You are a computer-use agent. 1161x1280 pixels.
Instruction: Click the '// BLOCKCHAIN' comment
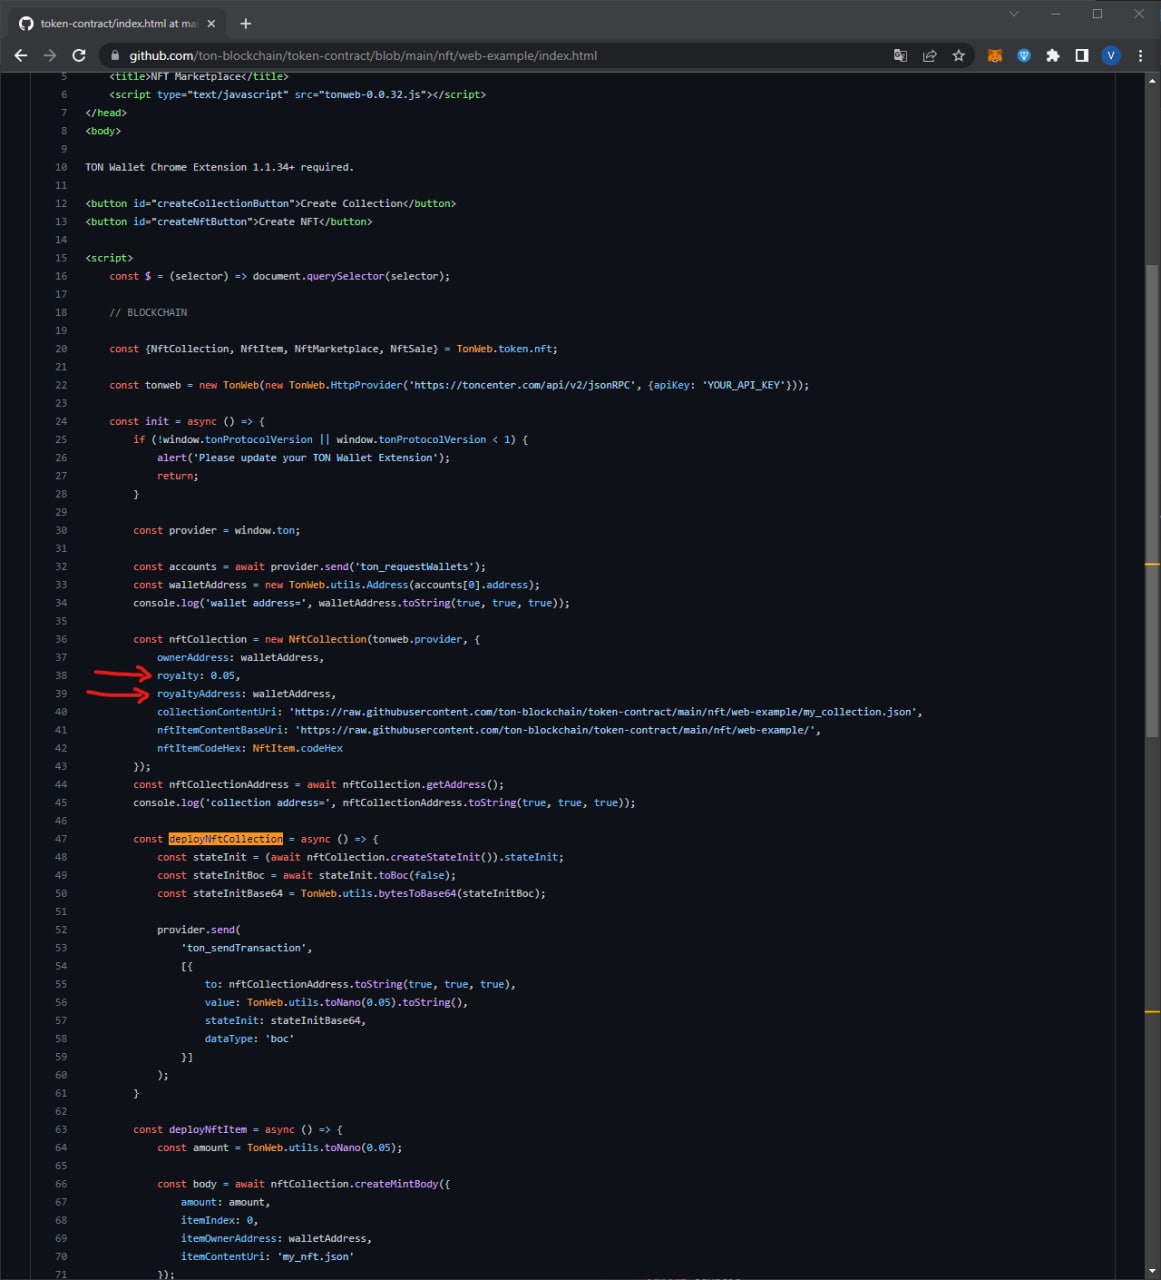click(x=148, y=313)
